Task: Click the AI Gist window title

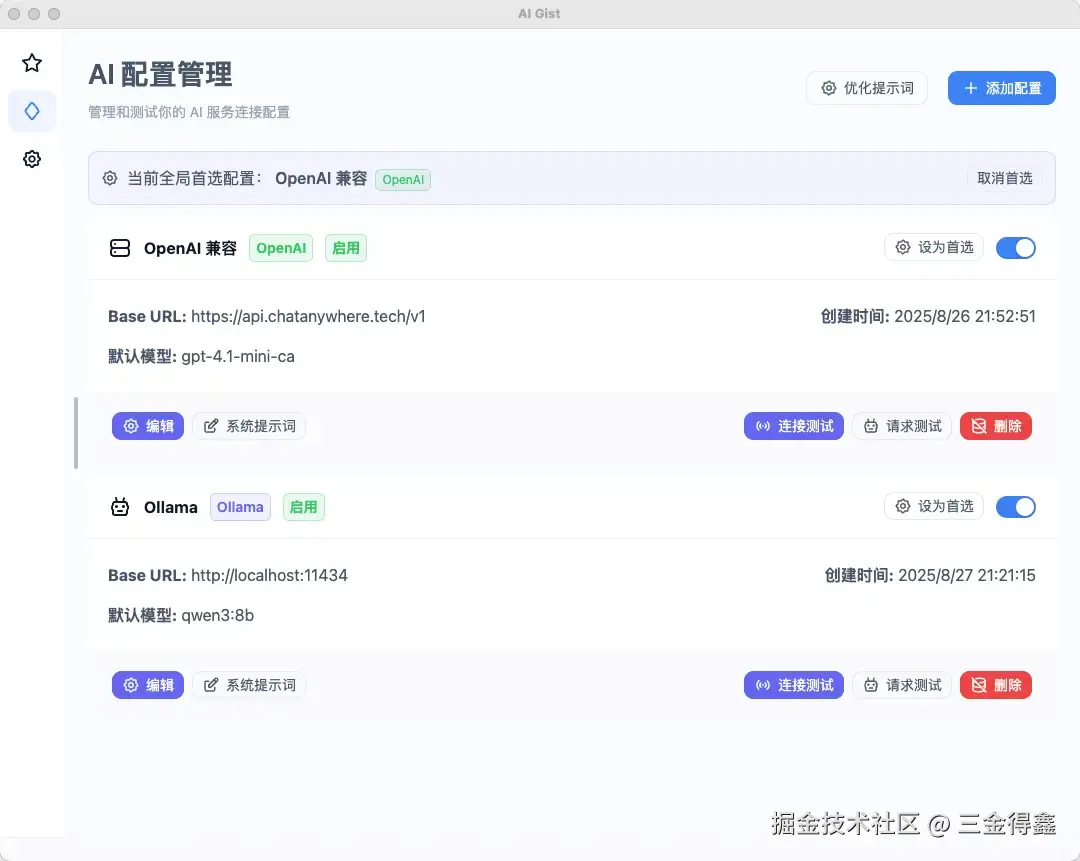Action: coord(539,14)
